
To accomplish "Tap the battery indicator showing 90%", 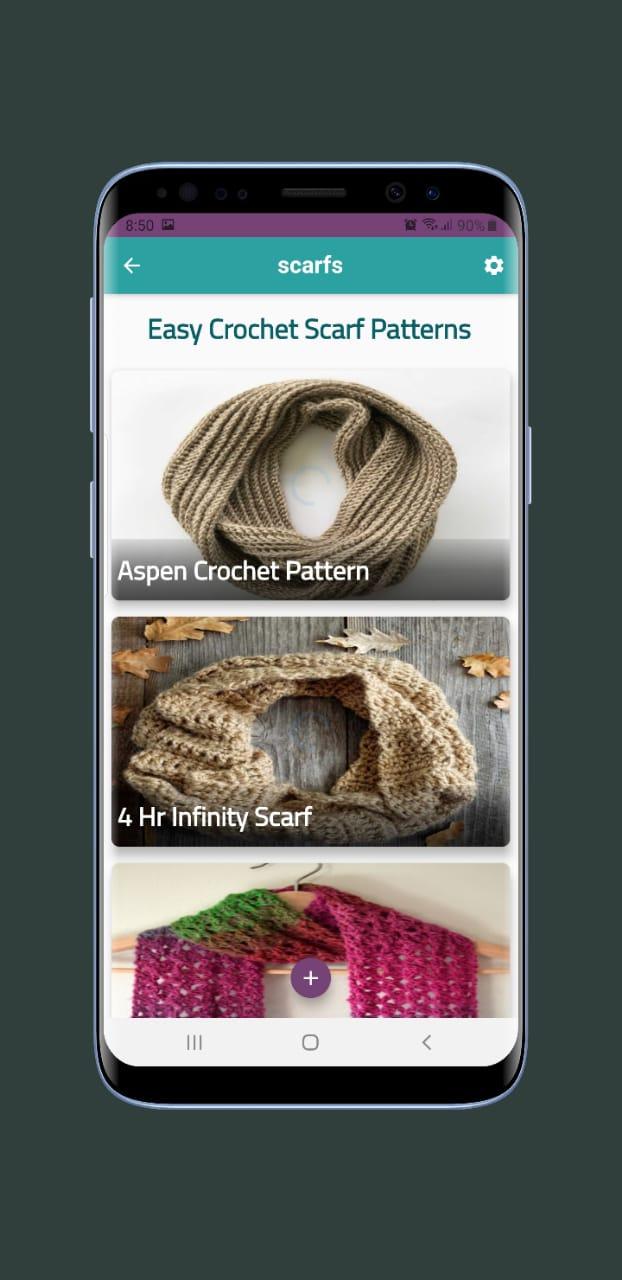I will (x=477, y=225).
